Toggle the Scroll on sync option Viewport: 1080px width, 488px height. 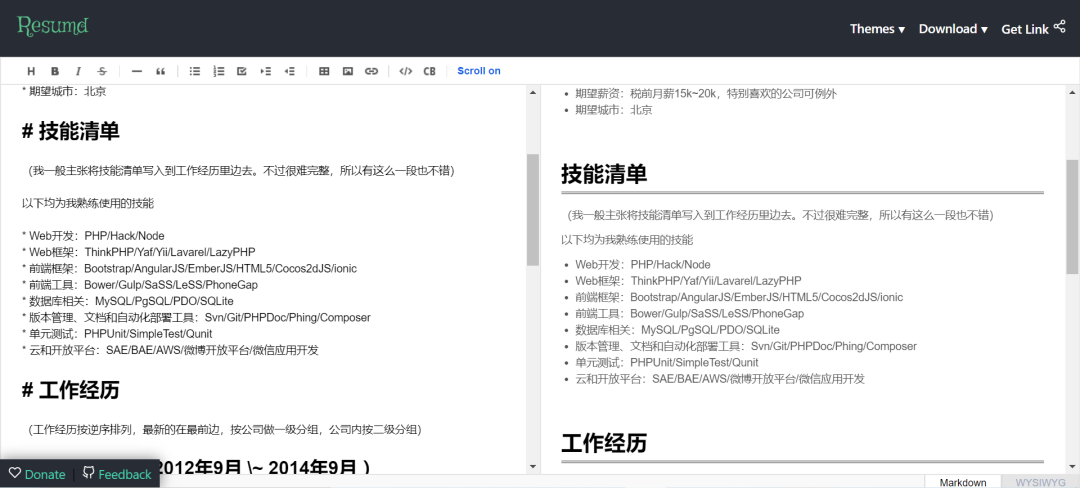click(479, 71)
